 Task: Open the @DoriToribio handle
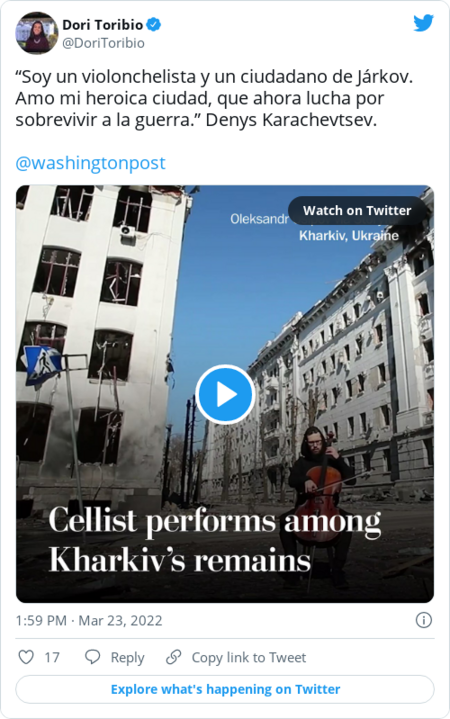103,43
